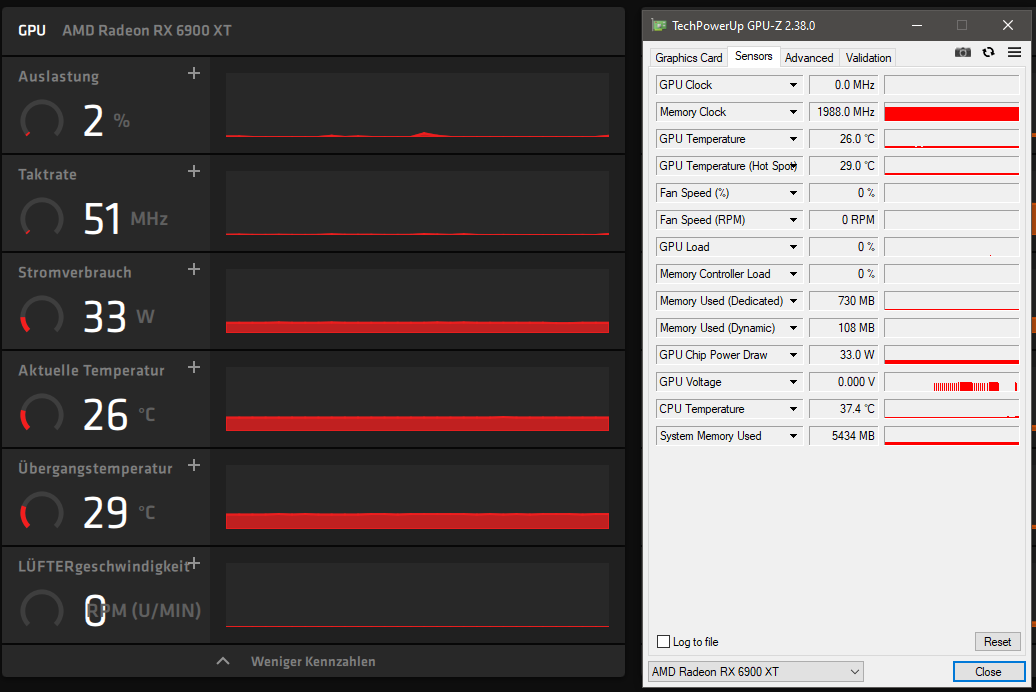Click the plus icon next to Aktuelle Temperatur

tap(194, 367)
